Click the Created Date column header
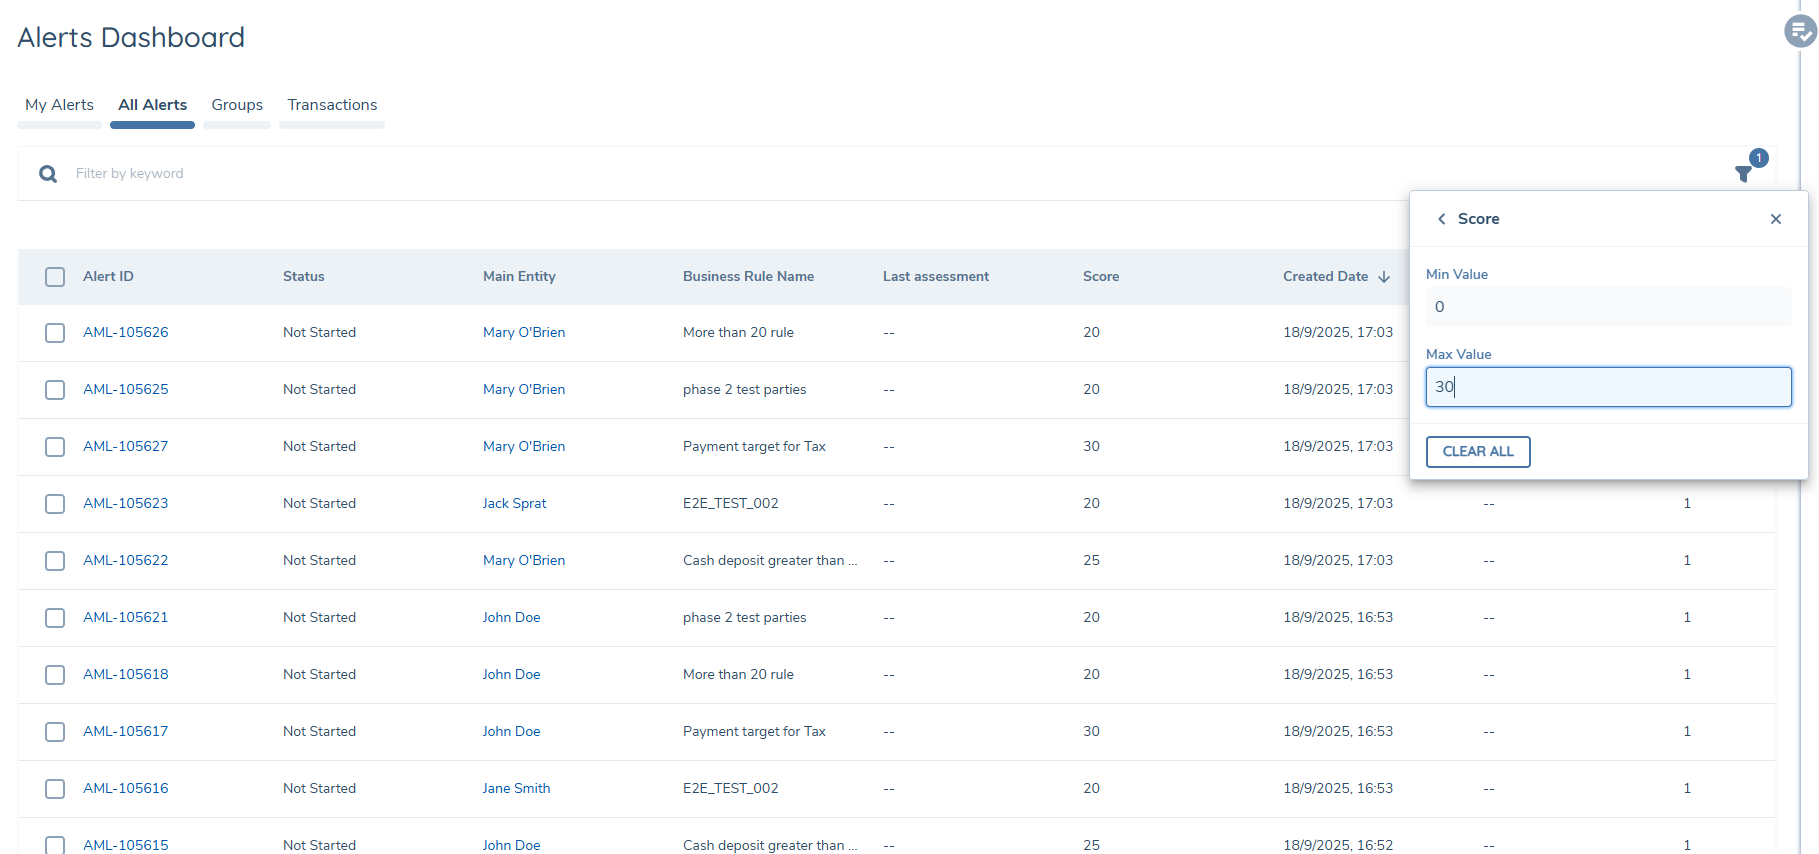1819x854 pixels. click(x=1326, y=277)
